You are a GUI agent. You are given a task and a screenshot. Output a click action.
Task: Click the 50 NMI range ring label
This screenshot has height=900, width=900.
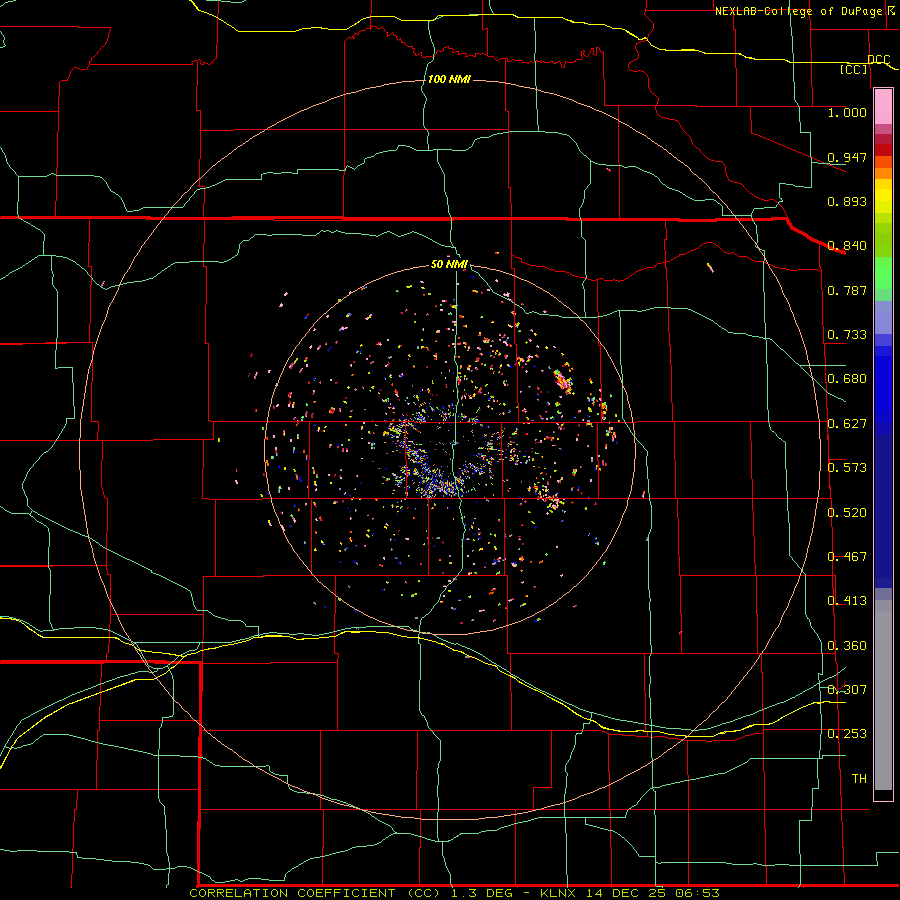pos(449,264)
